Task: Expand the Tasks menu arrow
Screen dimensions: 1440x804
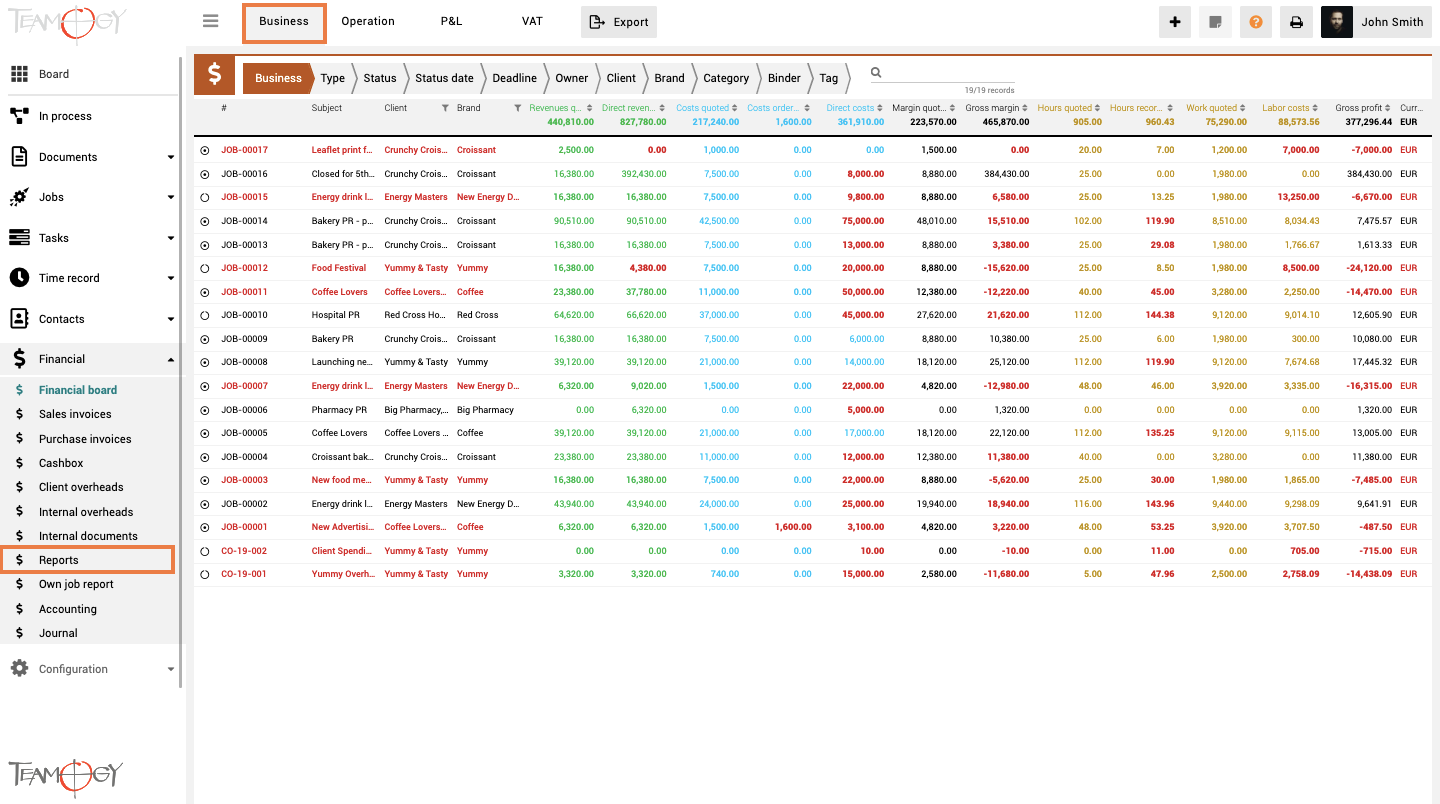Action: [x=171, y=238]
